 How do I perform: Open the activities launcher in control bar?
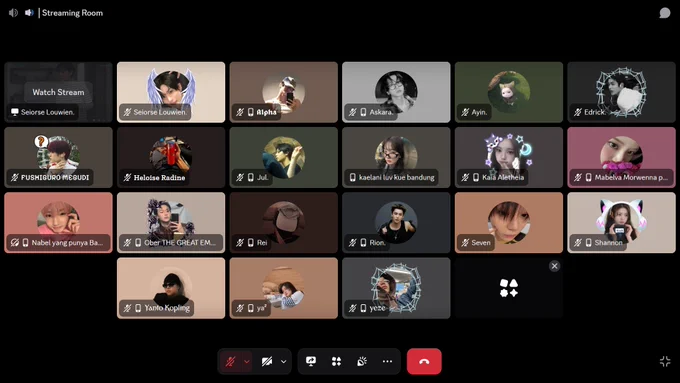[x=336, y=361]
